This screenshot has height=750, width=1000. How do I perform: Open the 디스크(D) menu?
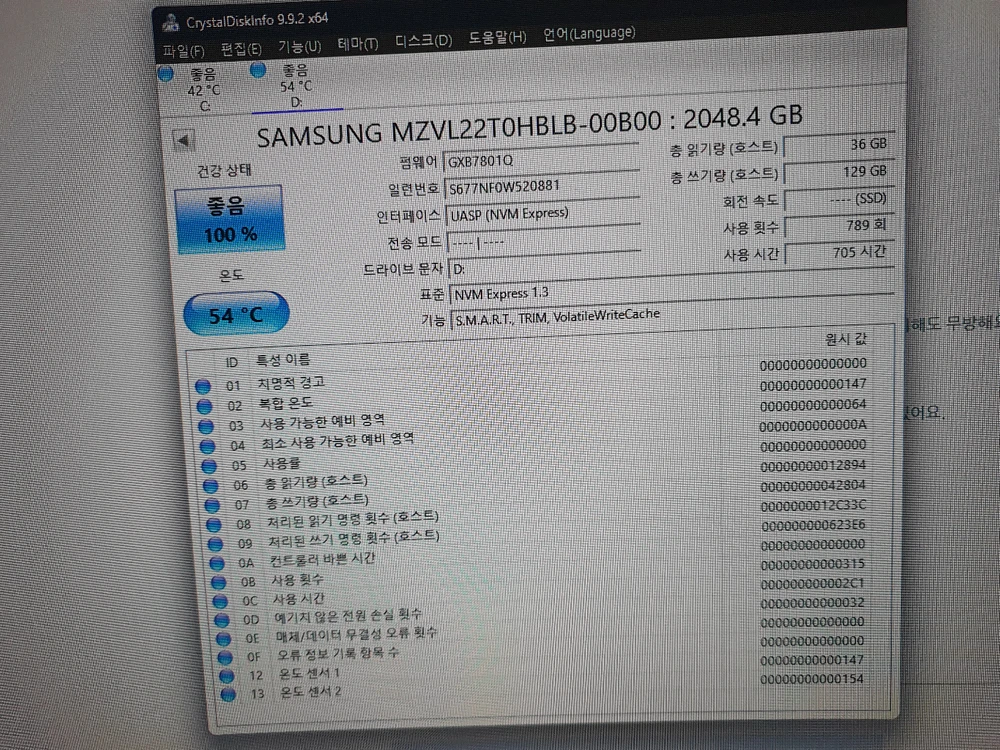tap(423, 41)
